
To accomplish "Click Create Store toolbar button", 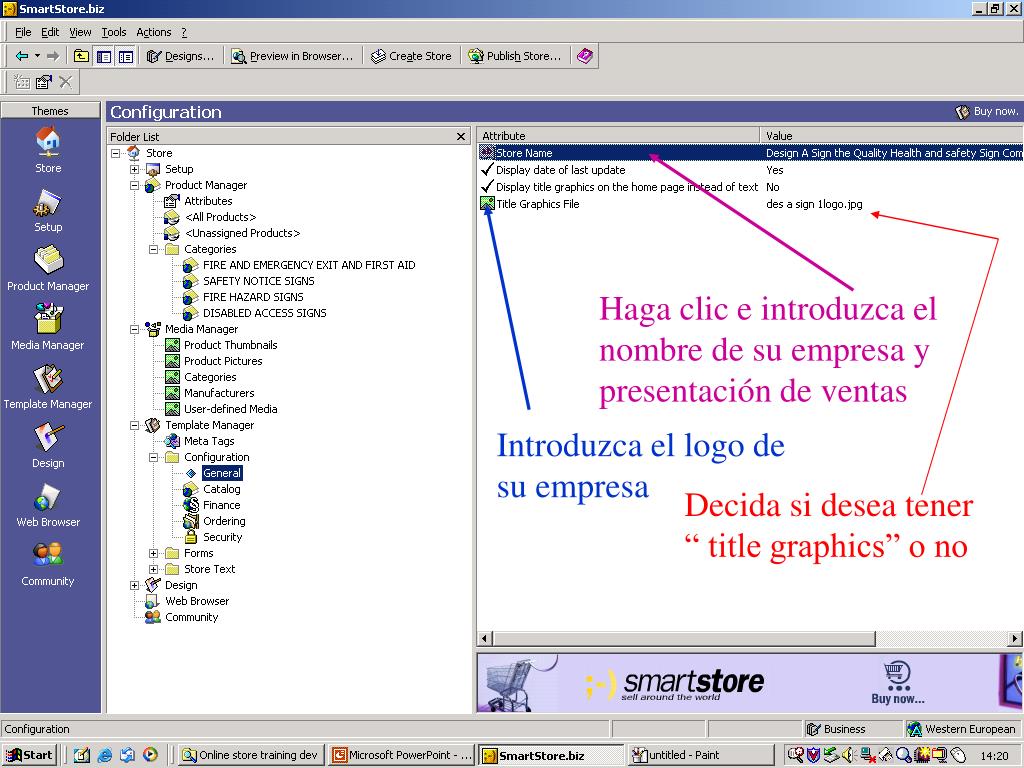I will click(411, 56).
